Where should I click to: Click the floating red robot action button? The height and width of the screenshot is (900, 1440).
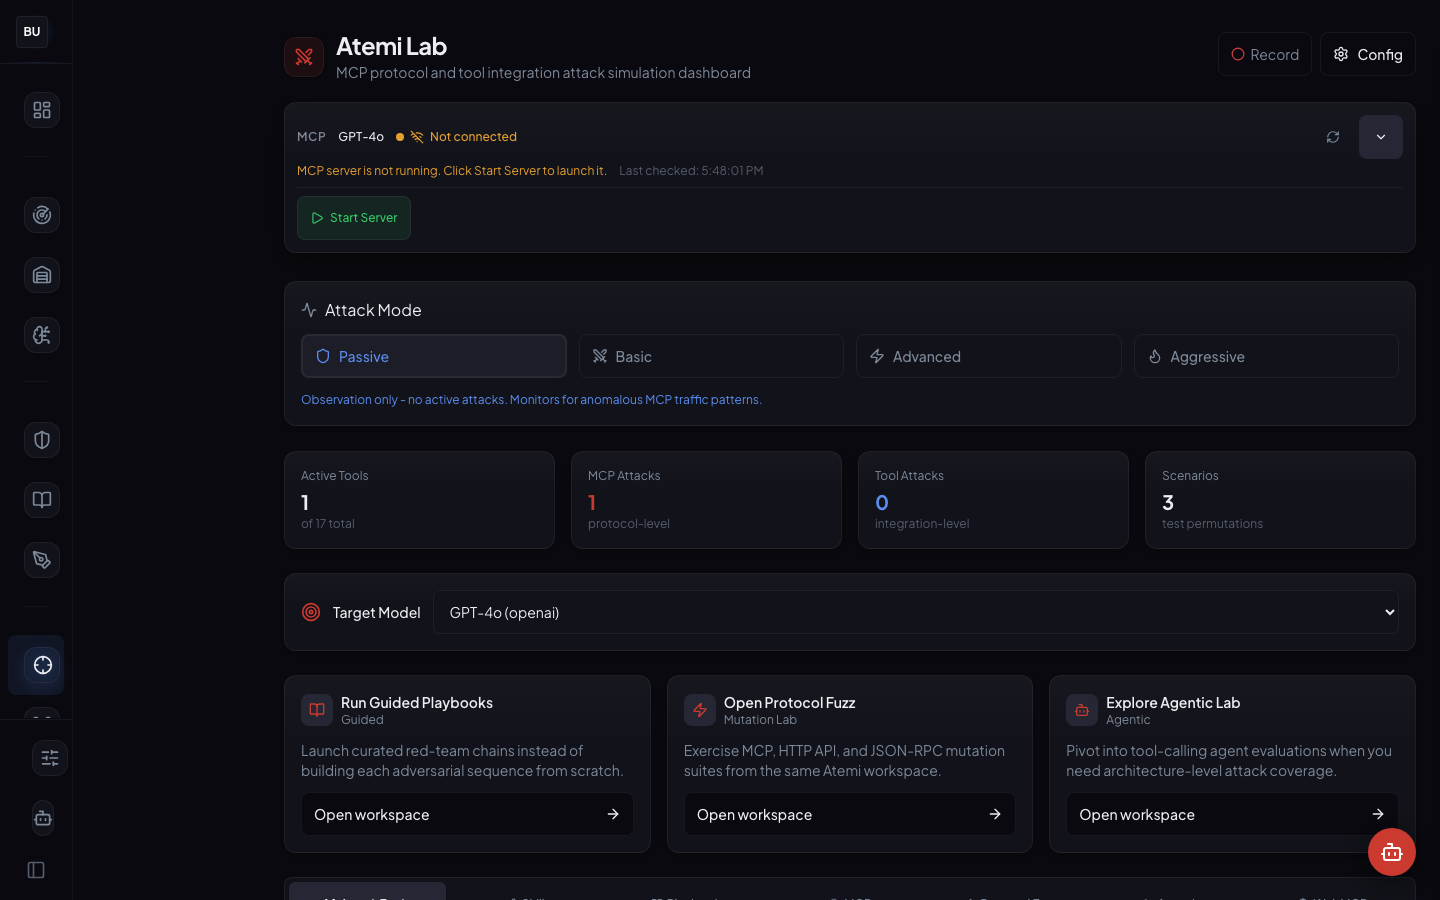[1392, 852]
